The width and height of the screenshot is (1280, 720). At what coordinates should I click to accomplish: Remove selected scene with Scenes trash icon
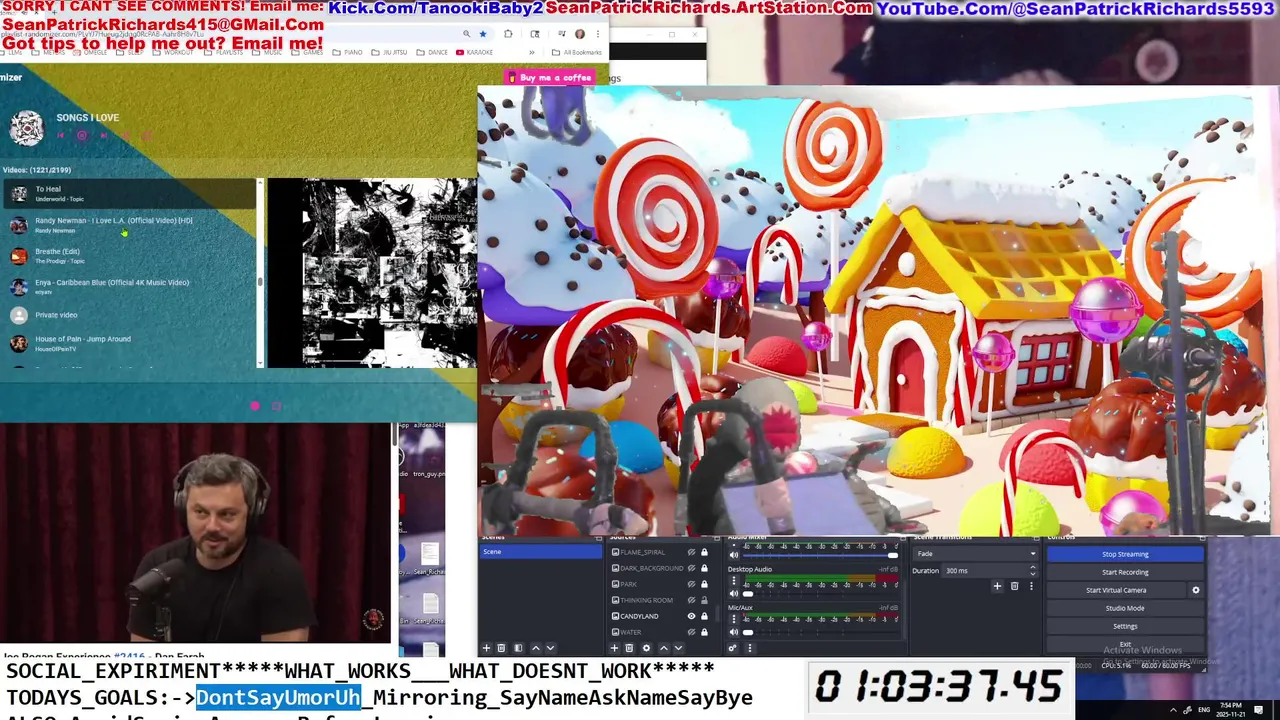(502, 648)
